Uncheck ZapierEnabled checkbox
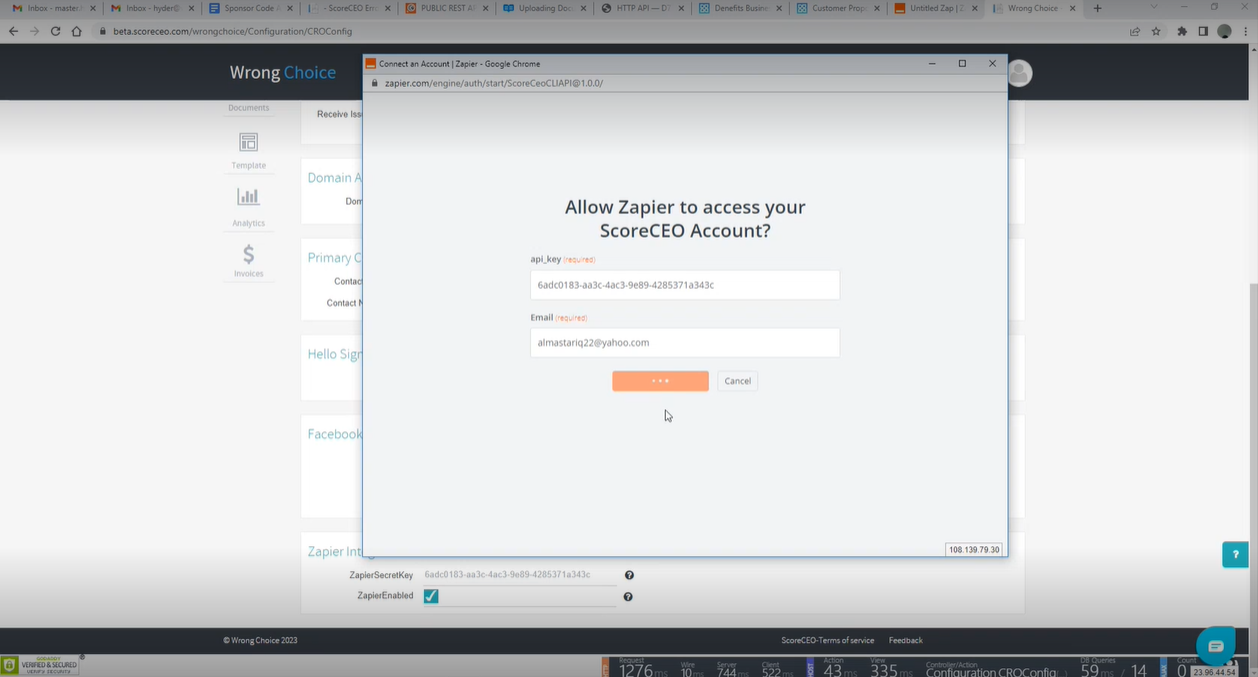Screen dimensions: 1258x677 (431, 596)
